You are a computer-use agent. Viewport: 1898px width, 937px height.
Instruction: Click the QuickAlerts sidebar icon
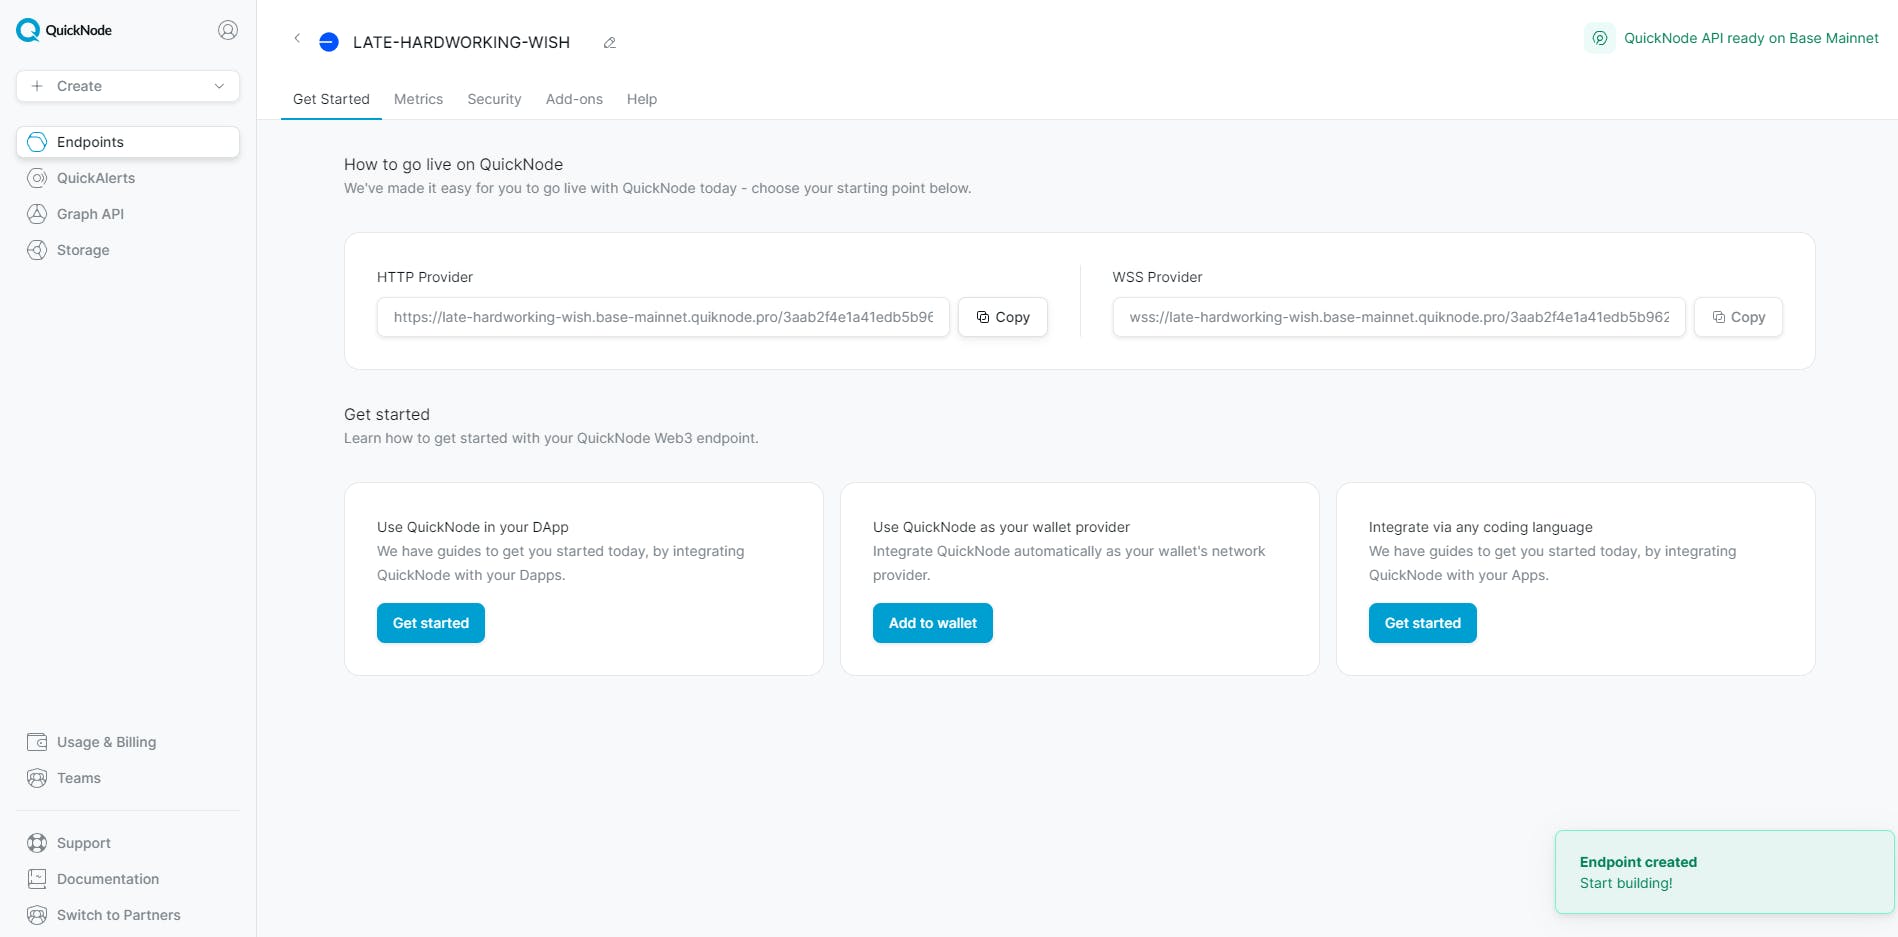click(37, 178)
